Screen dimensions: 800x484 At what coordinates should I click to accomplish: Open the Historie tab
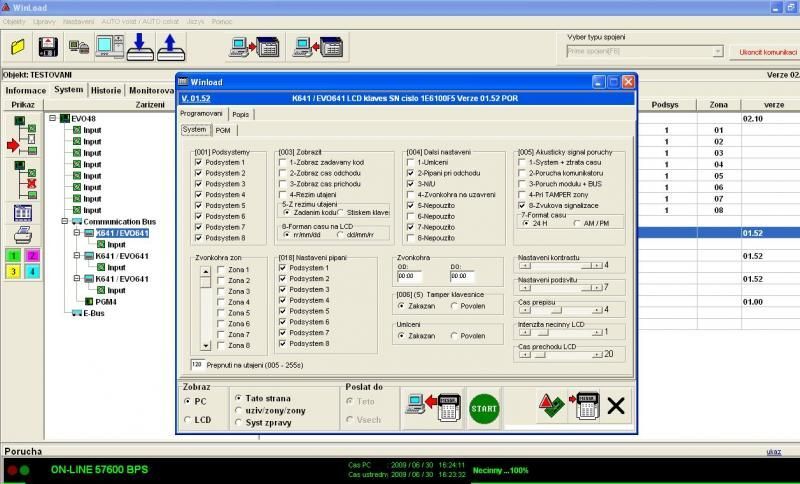point(106,90)
